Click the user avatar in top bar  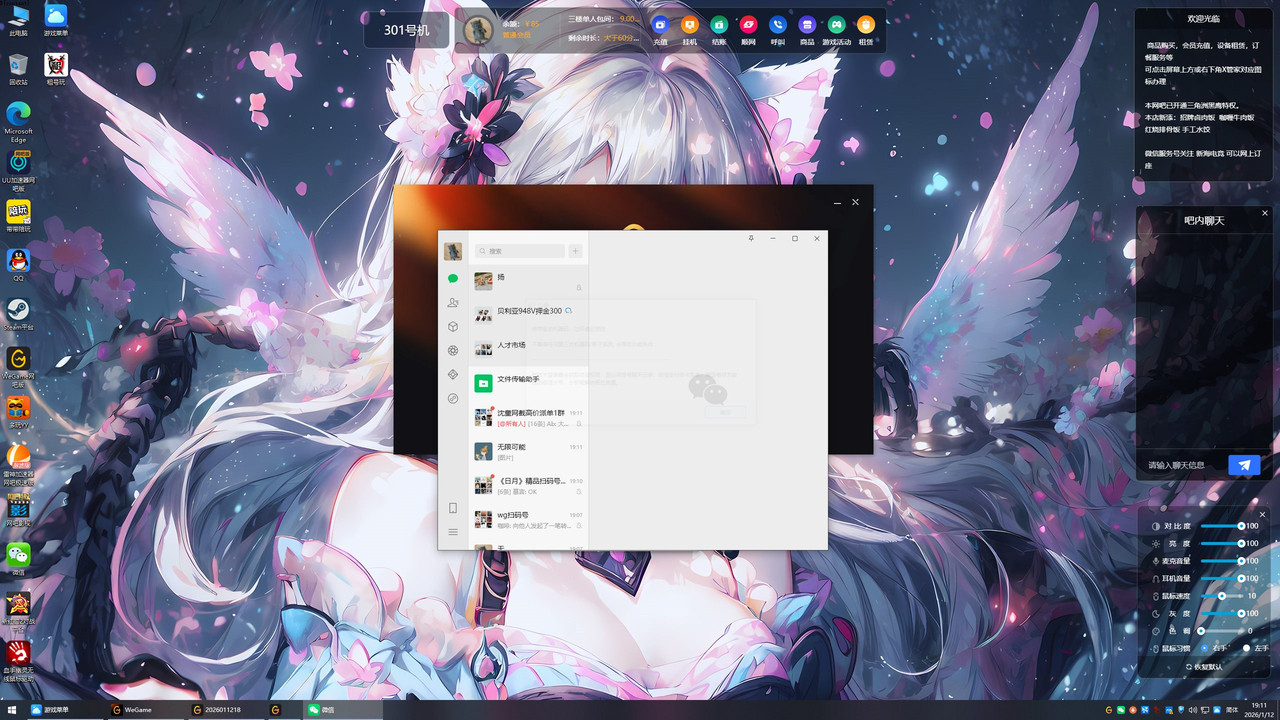[478, 30]
